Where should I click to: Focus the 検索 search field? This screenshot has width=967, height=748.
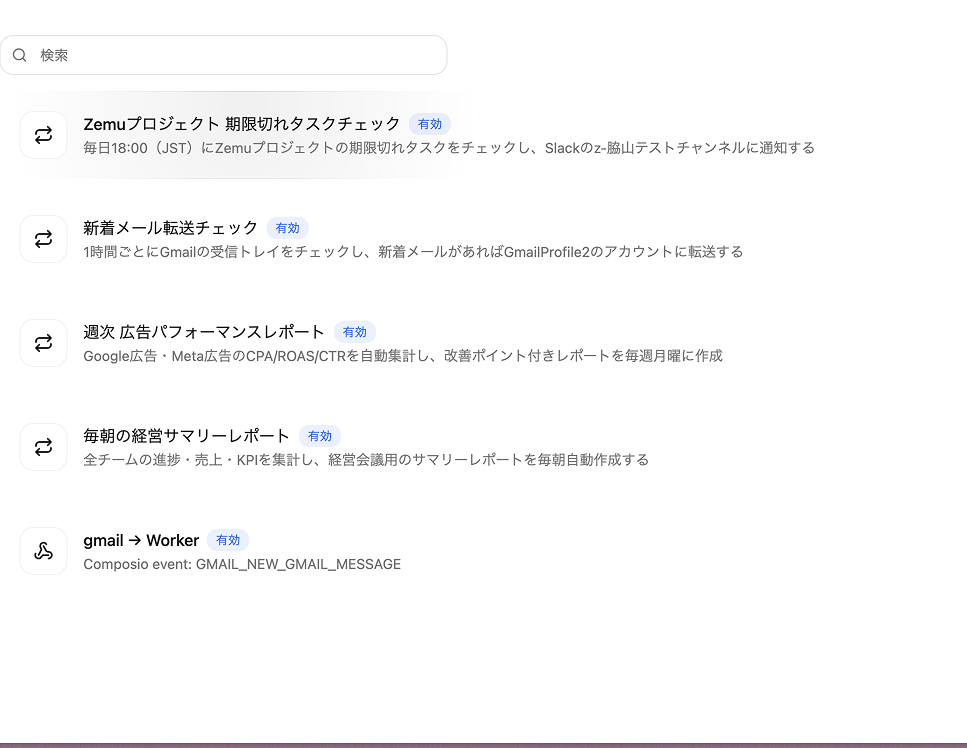point(223,55)
